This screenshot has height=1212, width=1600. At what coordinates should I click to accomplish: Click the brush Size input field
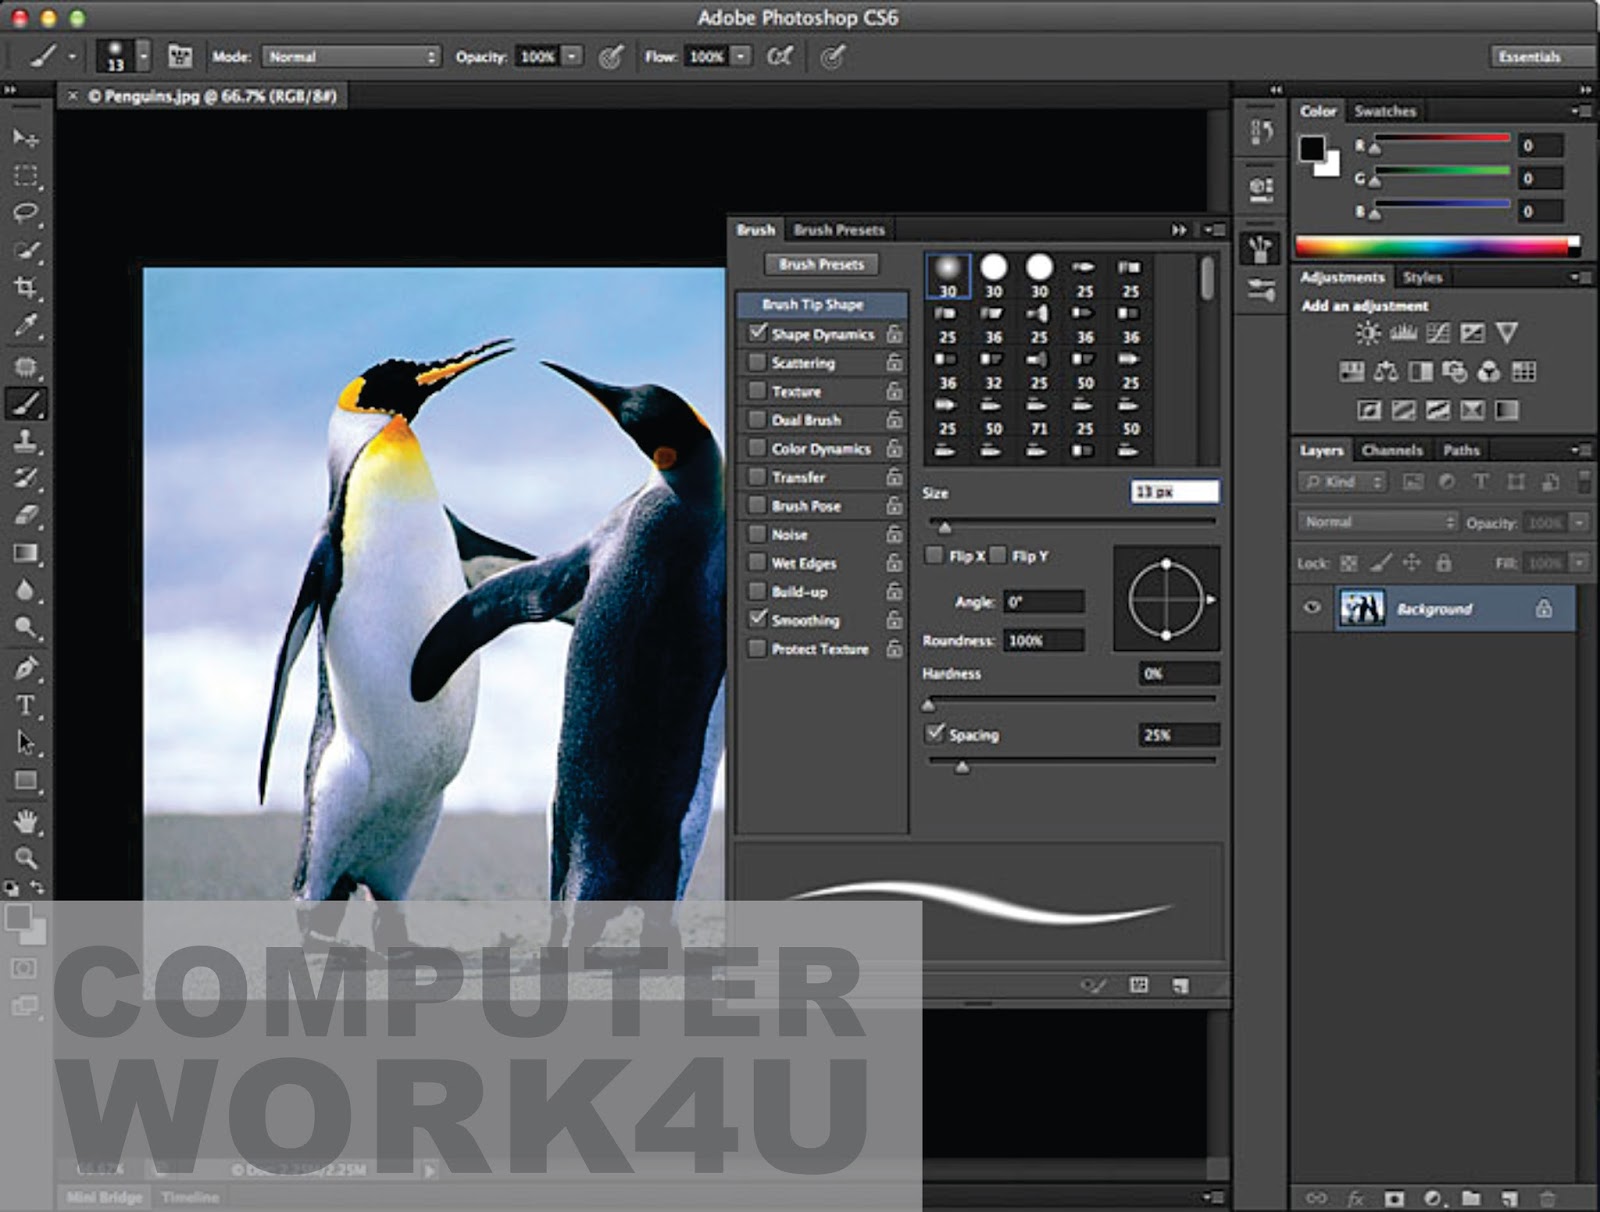click(x=1175, y=491)
